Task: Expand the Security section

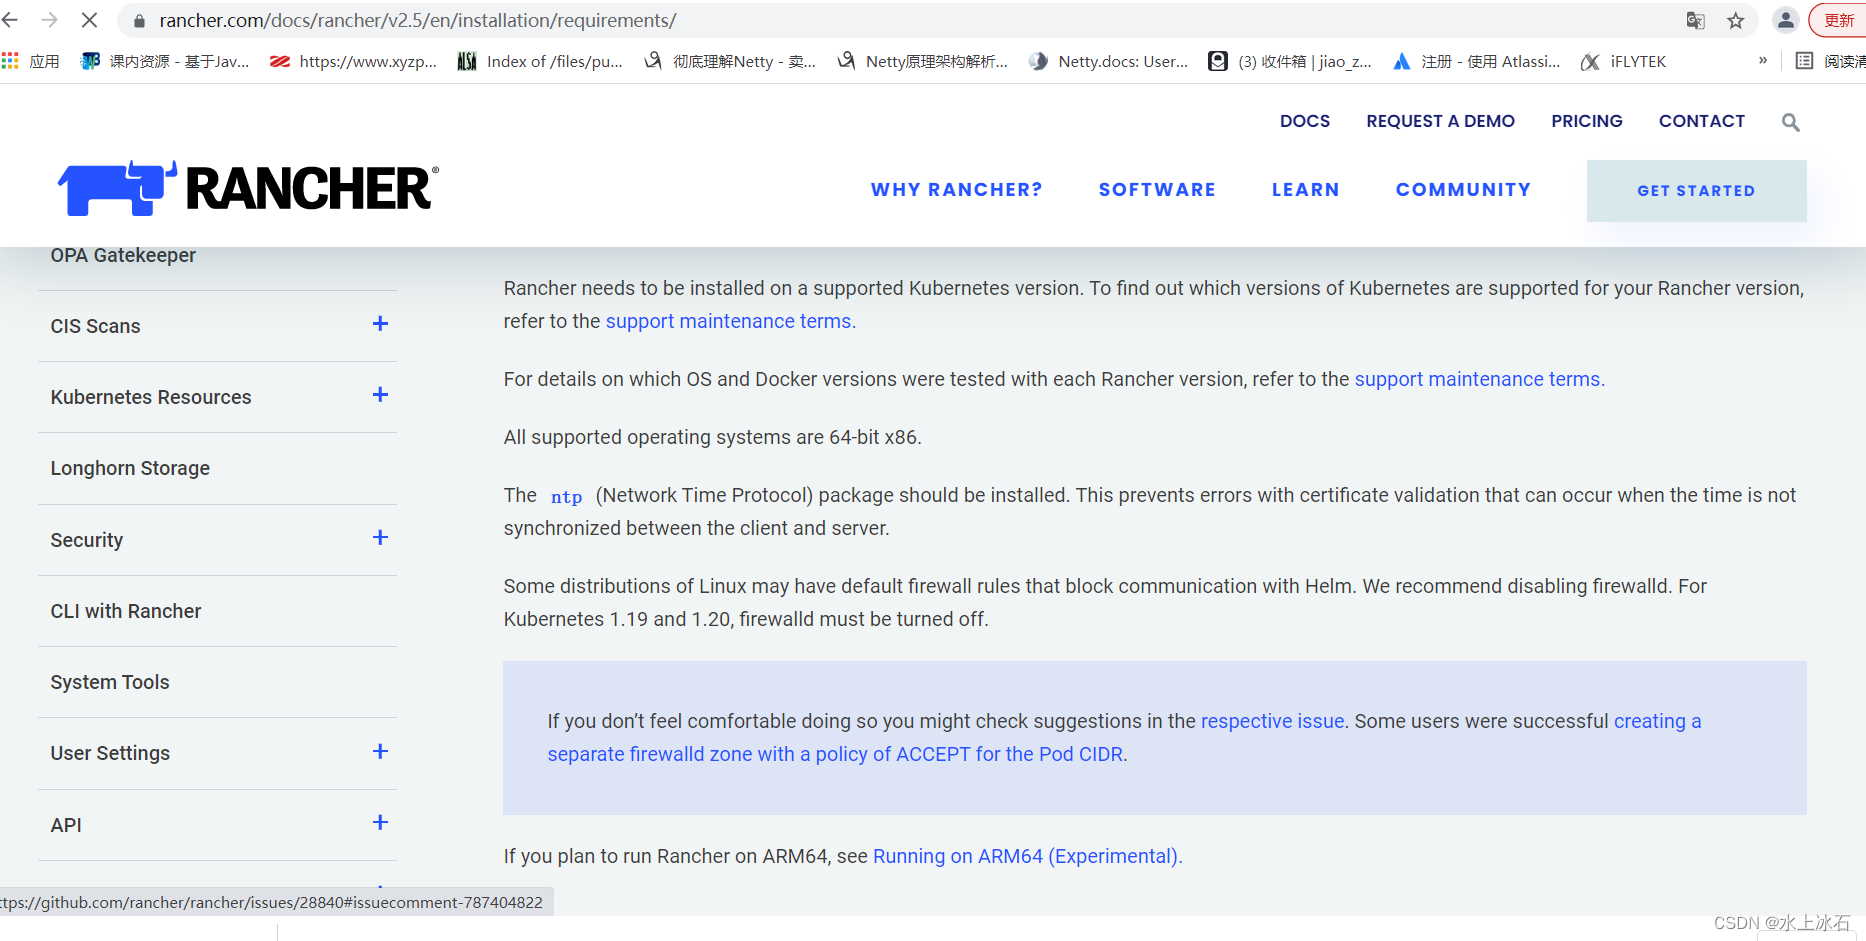Action: (x=380, y=538)
